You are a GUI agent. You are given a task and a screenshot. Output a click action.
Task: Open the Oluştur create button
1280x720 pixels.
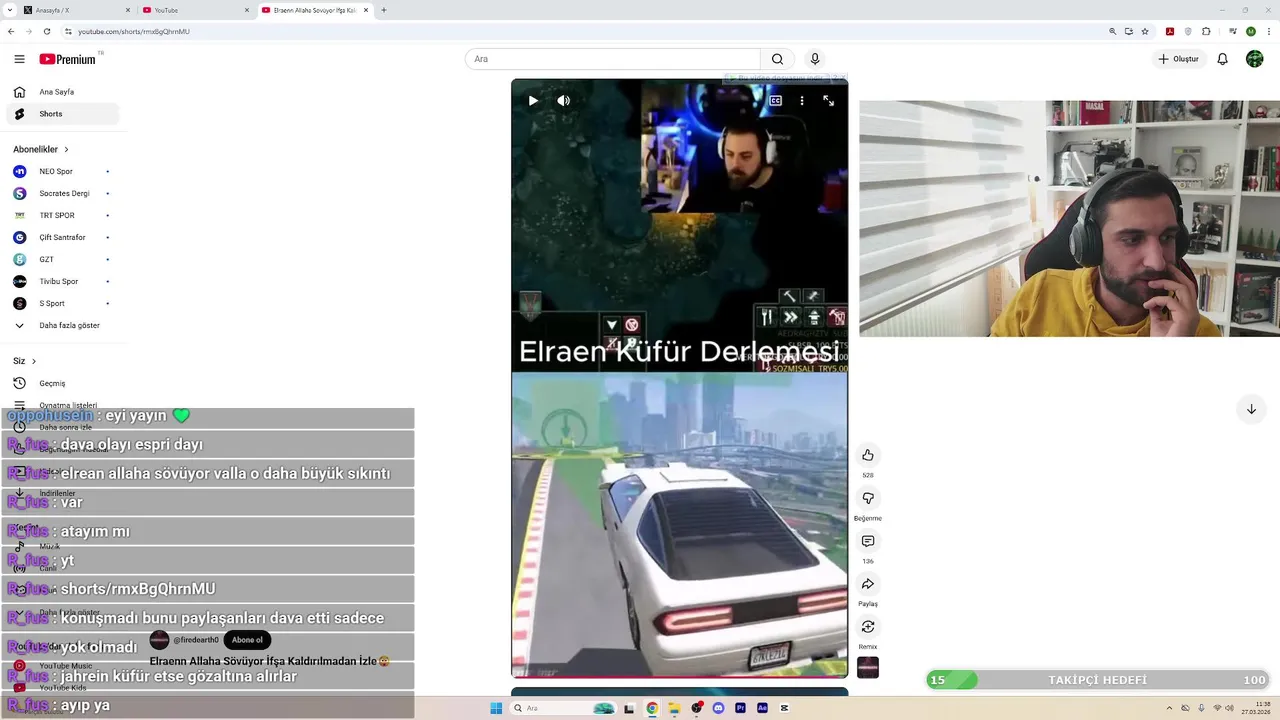click(x=1178, y=59)
